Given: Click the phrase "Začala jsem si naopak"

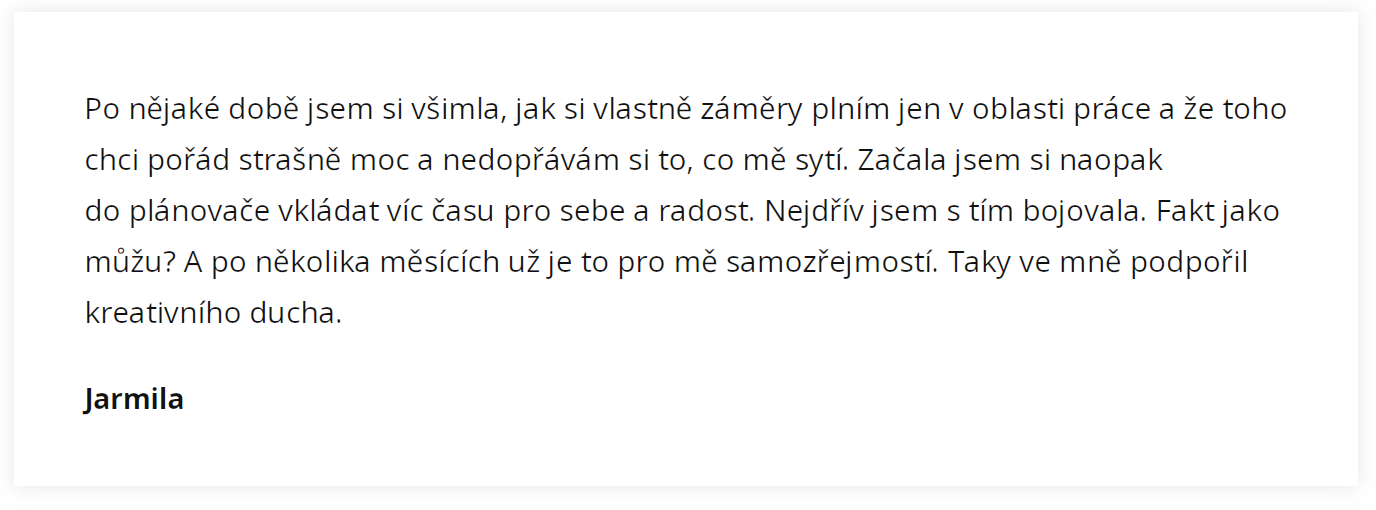Looking at the screenshot, I should tap(1011, 161).
